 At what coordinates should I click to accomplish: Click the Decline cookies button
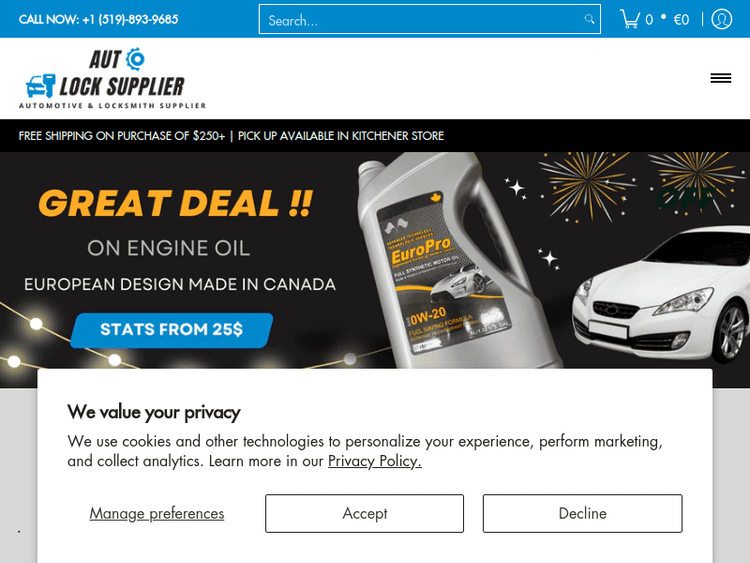click(x=583, y=513)
